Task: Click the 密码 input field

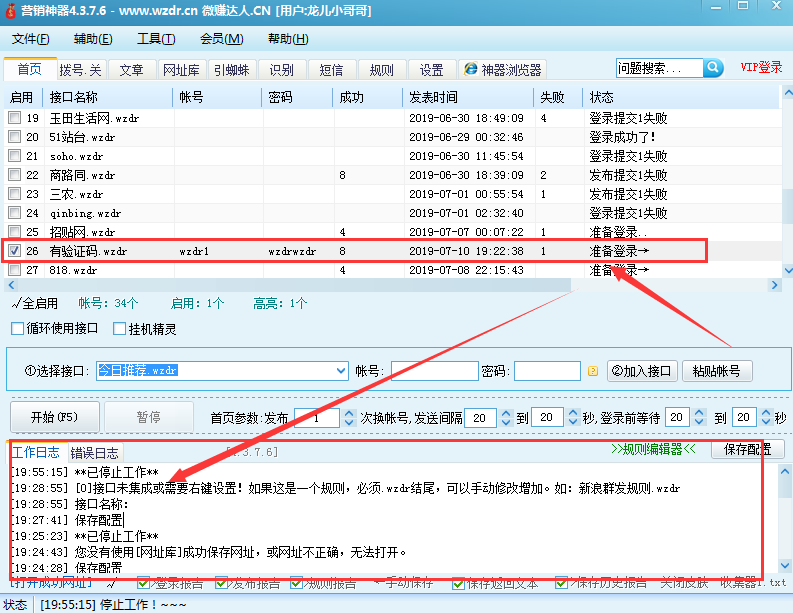Action: point(547,371)
